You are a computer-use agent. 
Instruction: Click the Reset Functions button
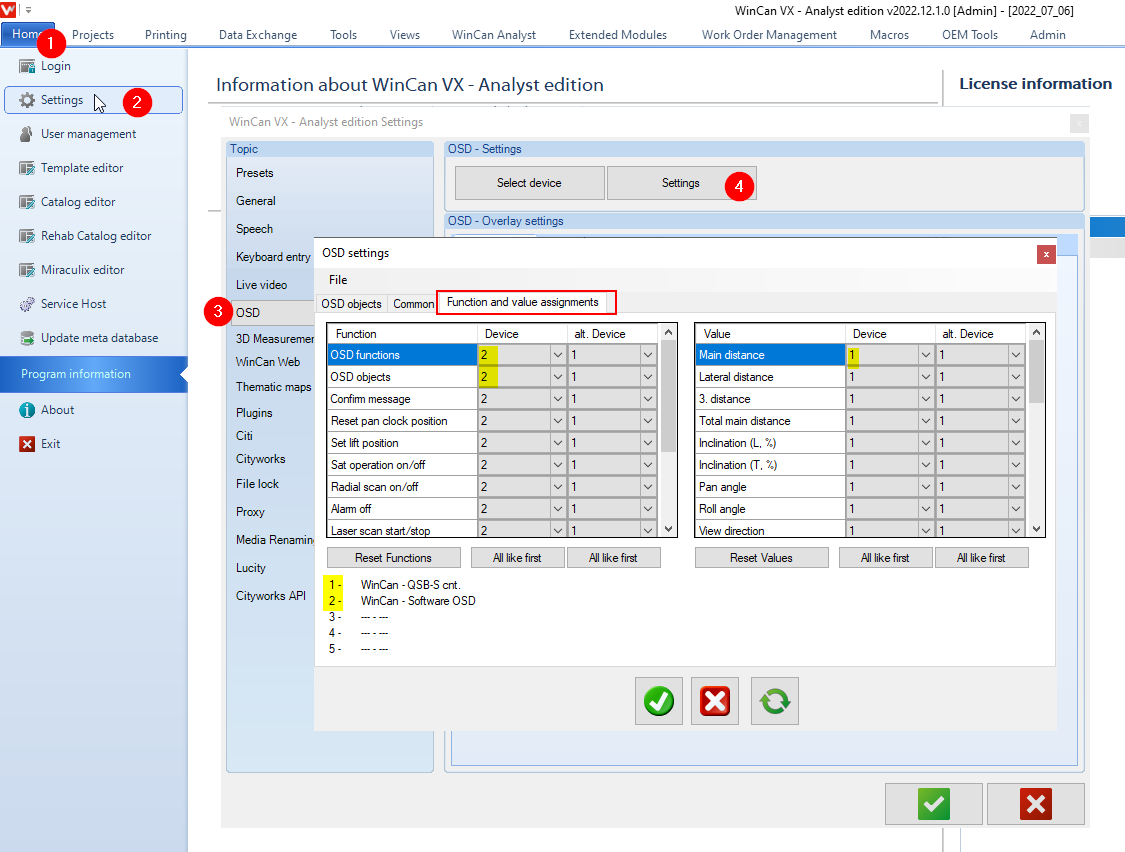[x=393, y=556]
